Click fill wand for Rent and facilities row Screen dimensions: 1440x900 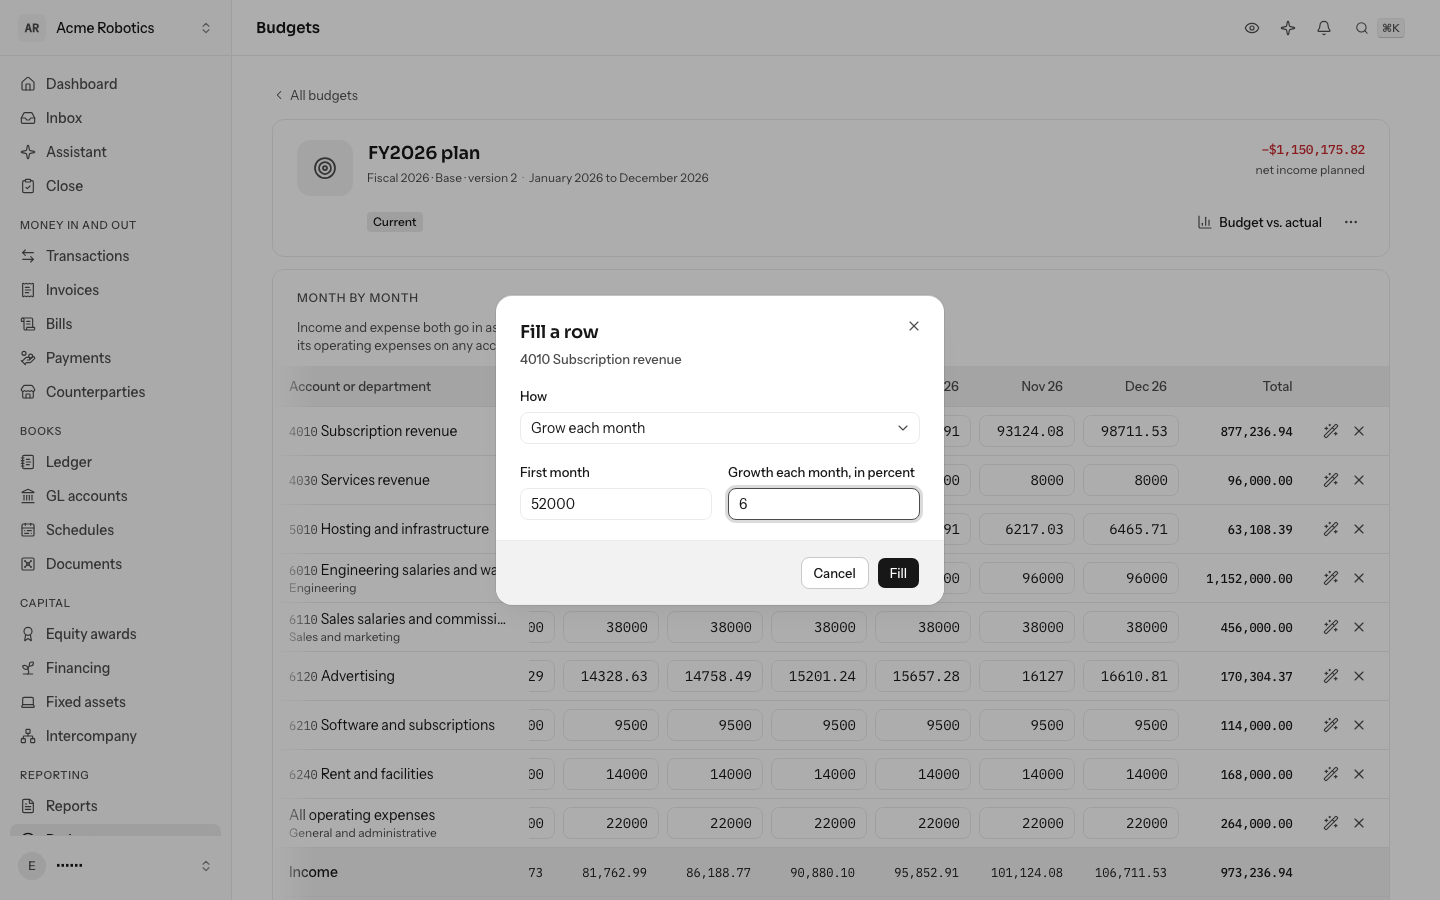pos(1331,774)
